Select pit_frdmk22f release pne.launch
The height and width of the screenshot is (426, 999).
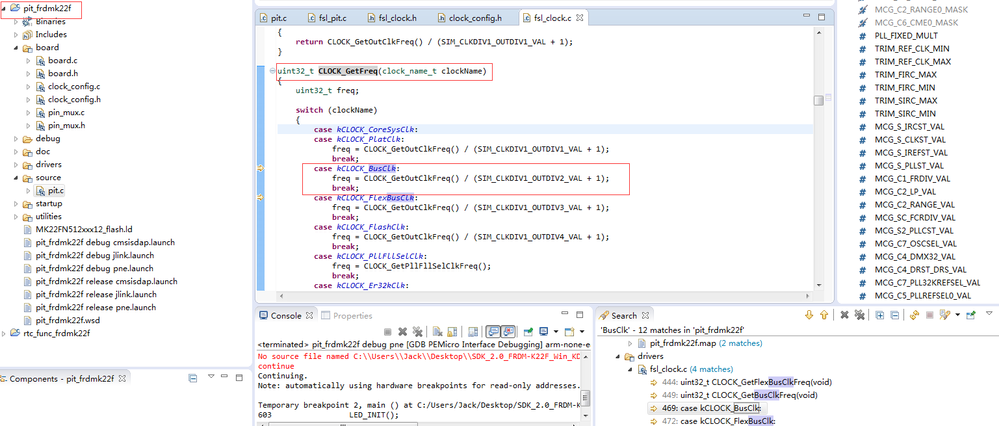[x=96, y=308]
